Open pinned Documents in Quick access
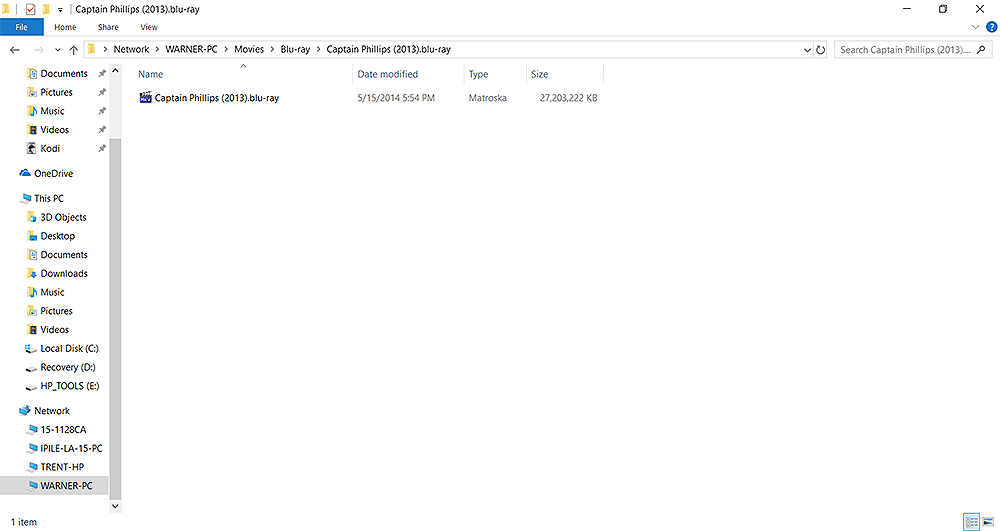Viewport: 1000px width, 531px height. [x=64, y=73]
